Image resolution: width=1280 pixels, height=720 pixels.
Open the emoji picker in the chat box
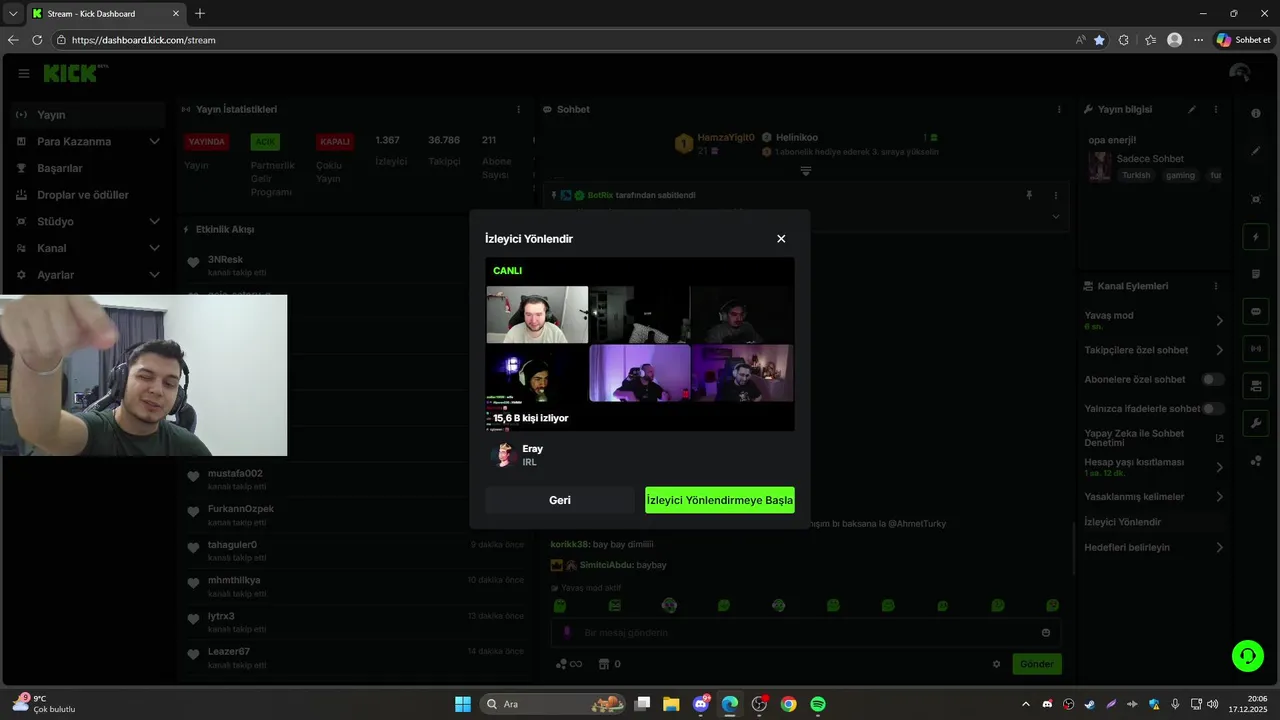click(1046, 633)
